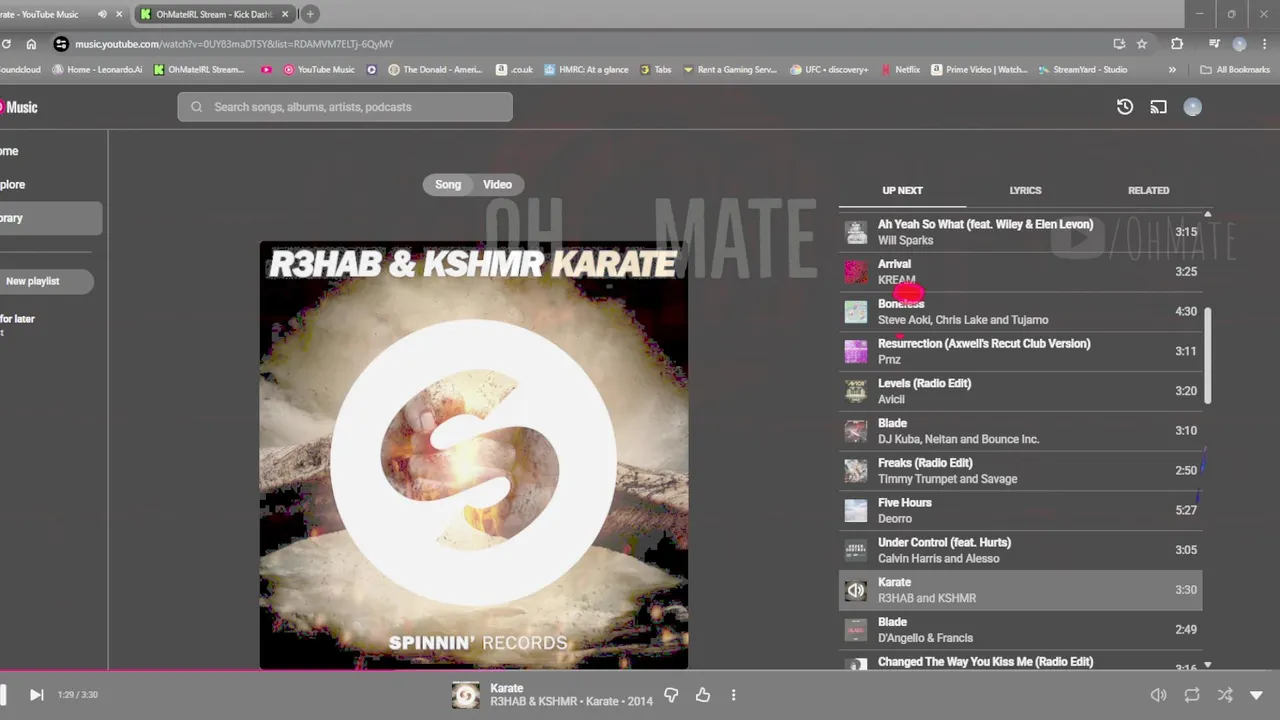The width and height of the screenshot is (1280, 720).
Task: Open the Tabs bookmark folder
Action: [655, 70]
